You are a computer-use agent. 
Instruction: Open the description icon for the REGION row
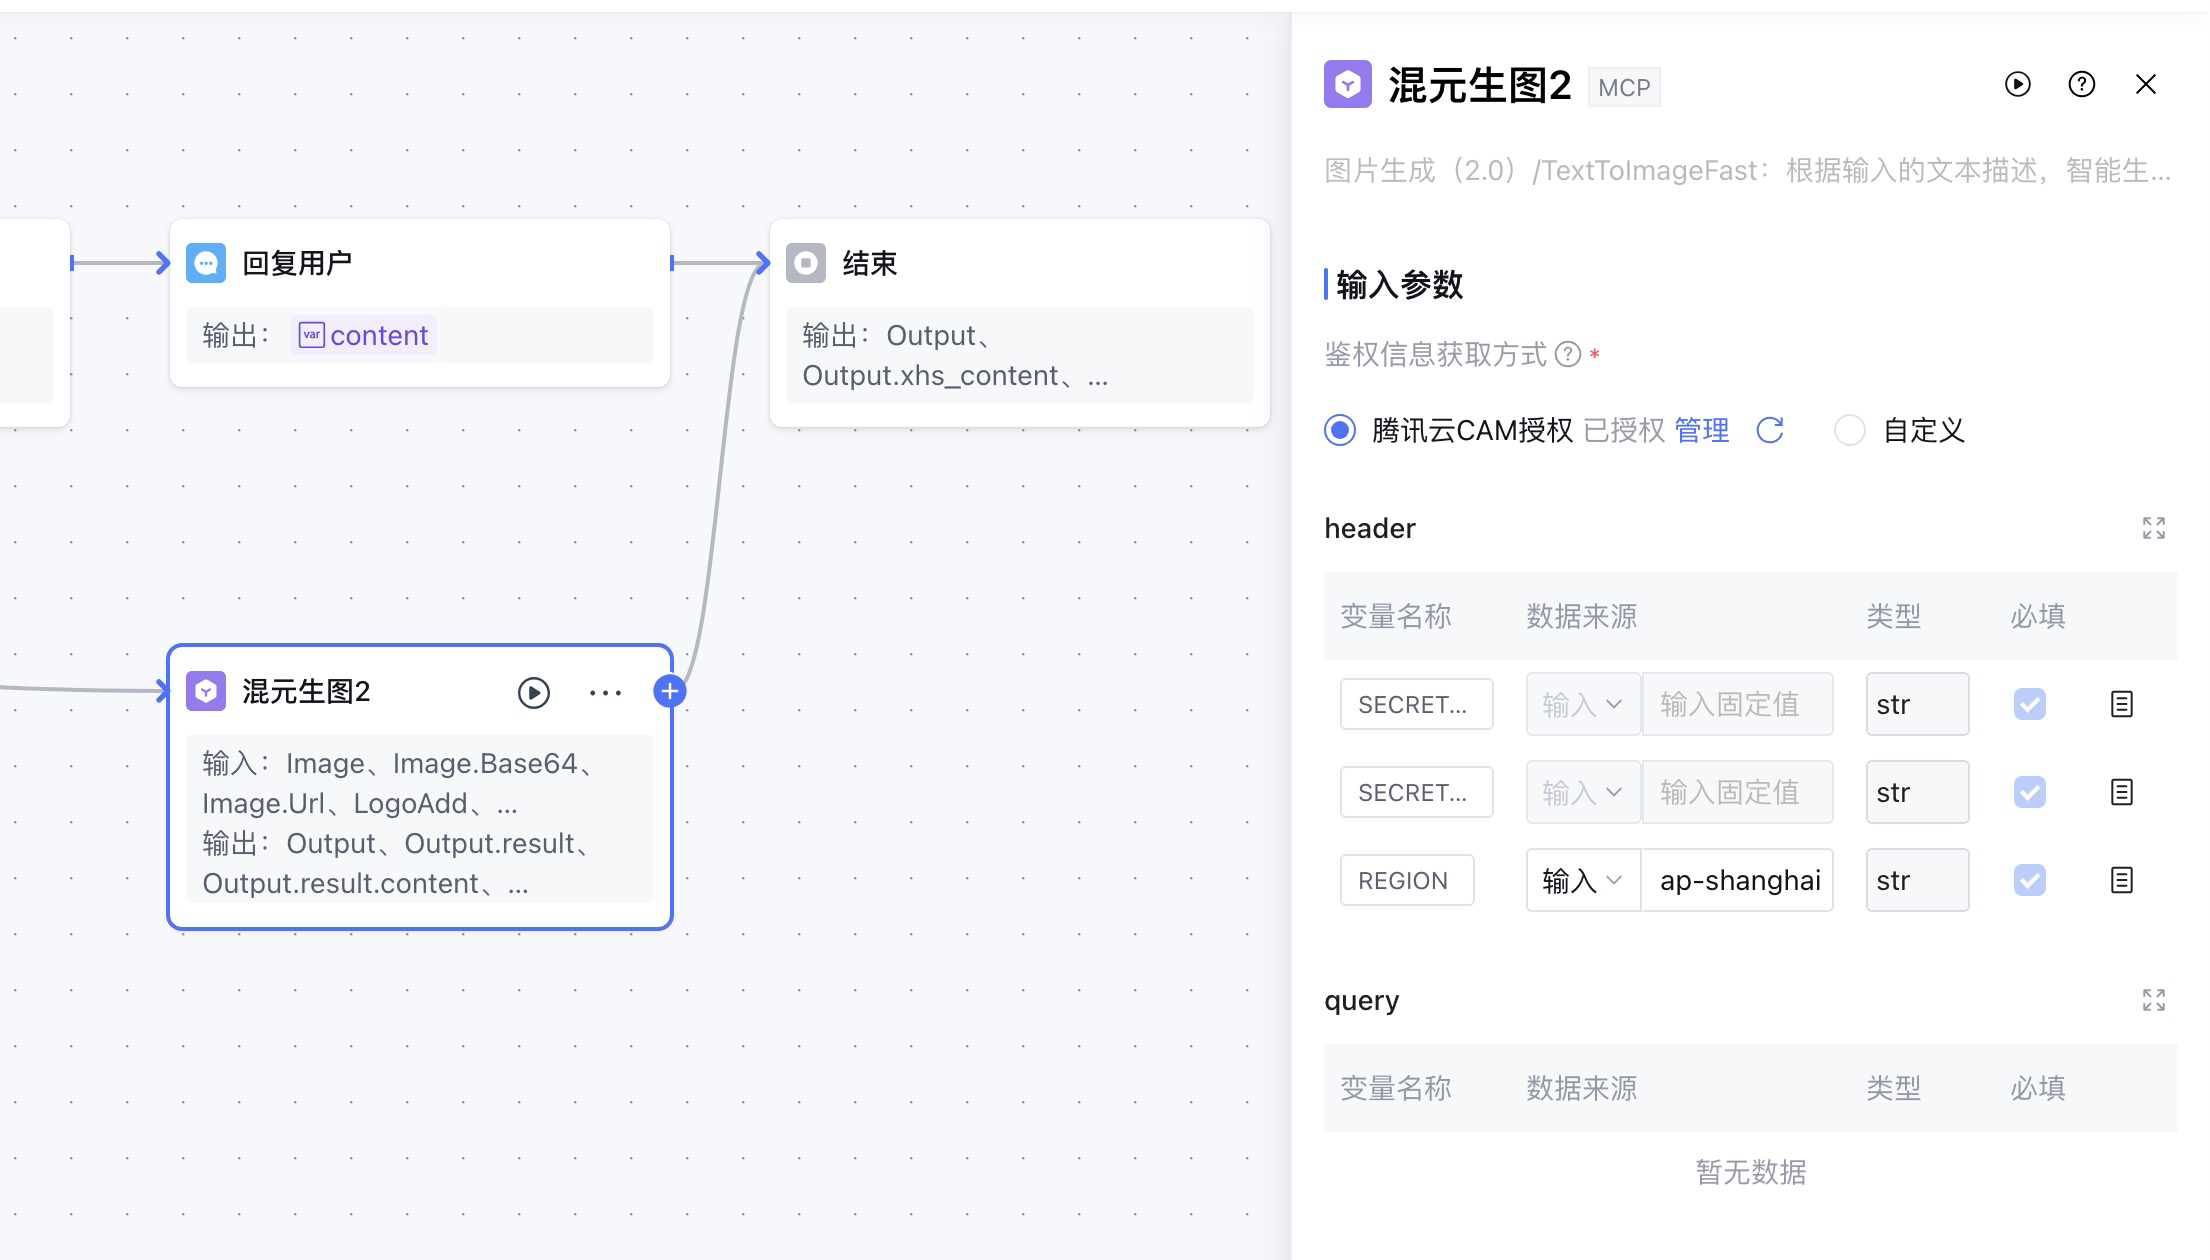tap(2121, 880)
